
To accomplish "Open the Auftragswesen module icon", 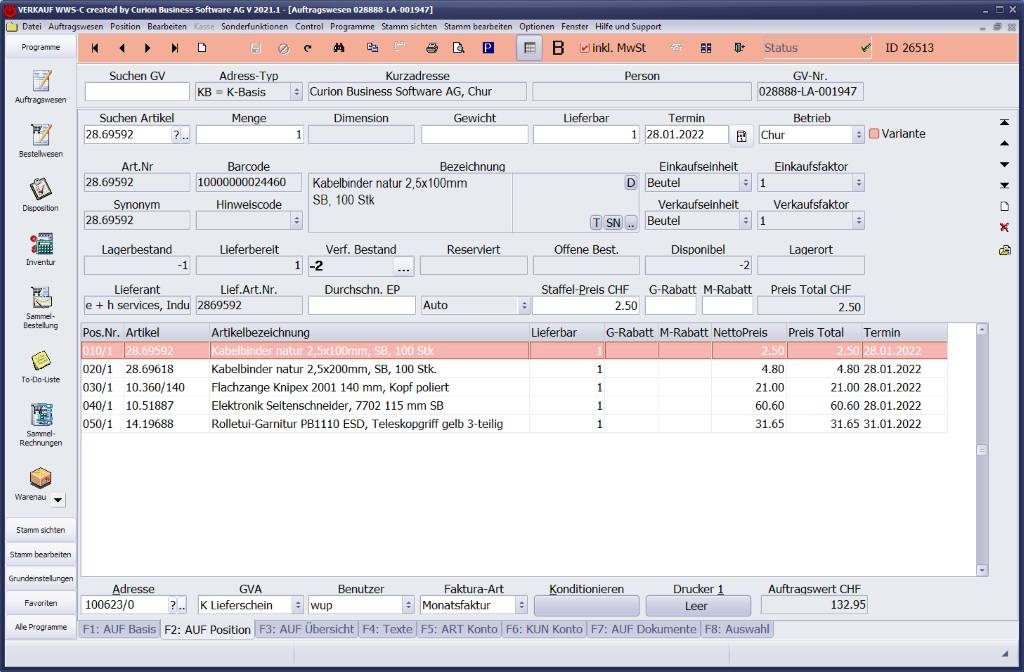I will (41, 81).
